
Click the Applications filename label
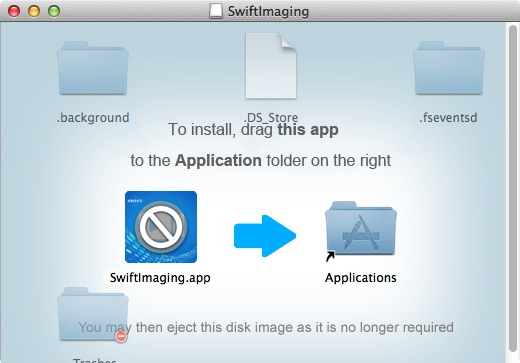point(361,278)
